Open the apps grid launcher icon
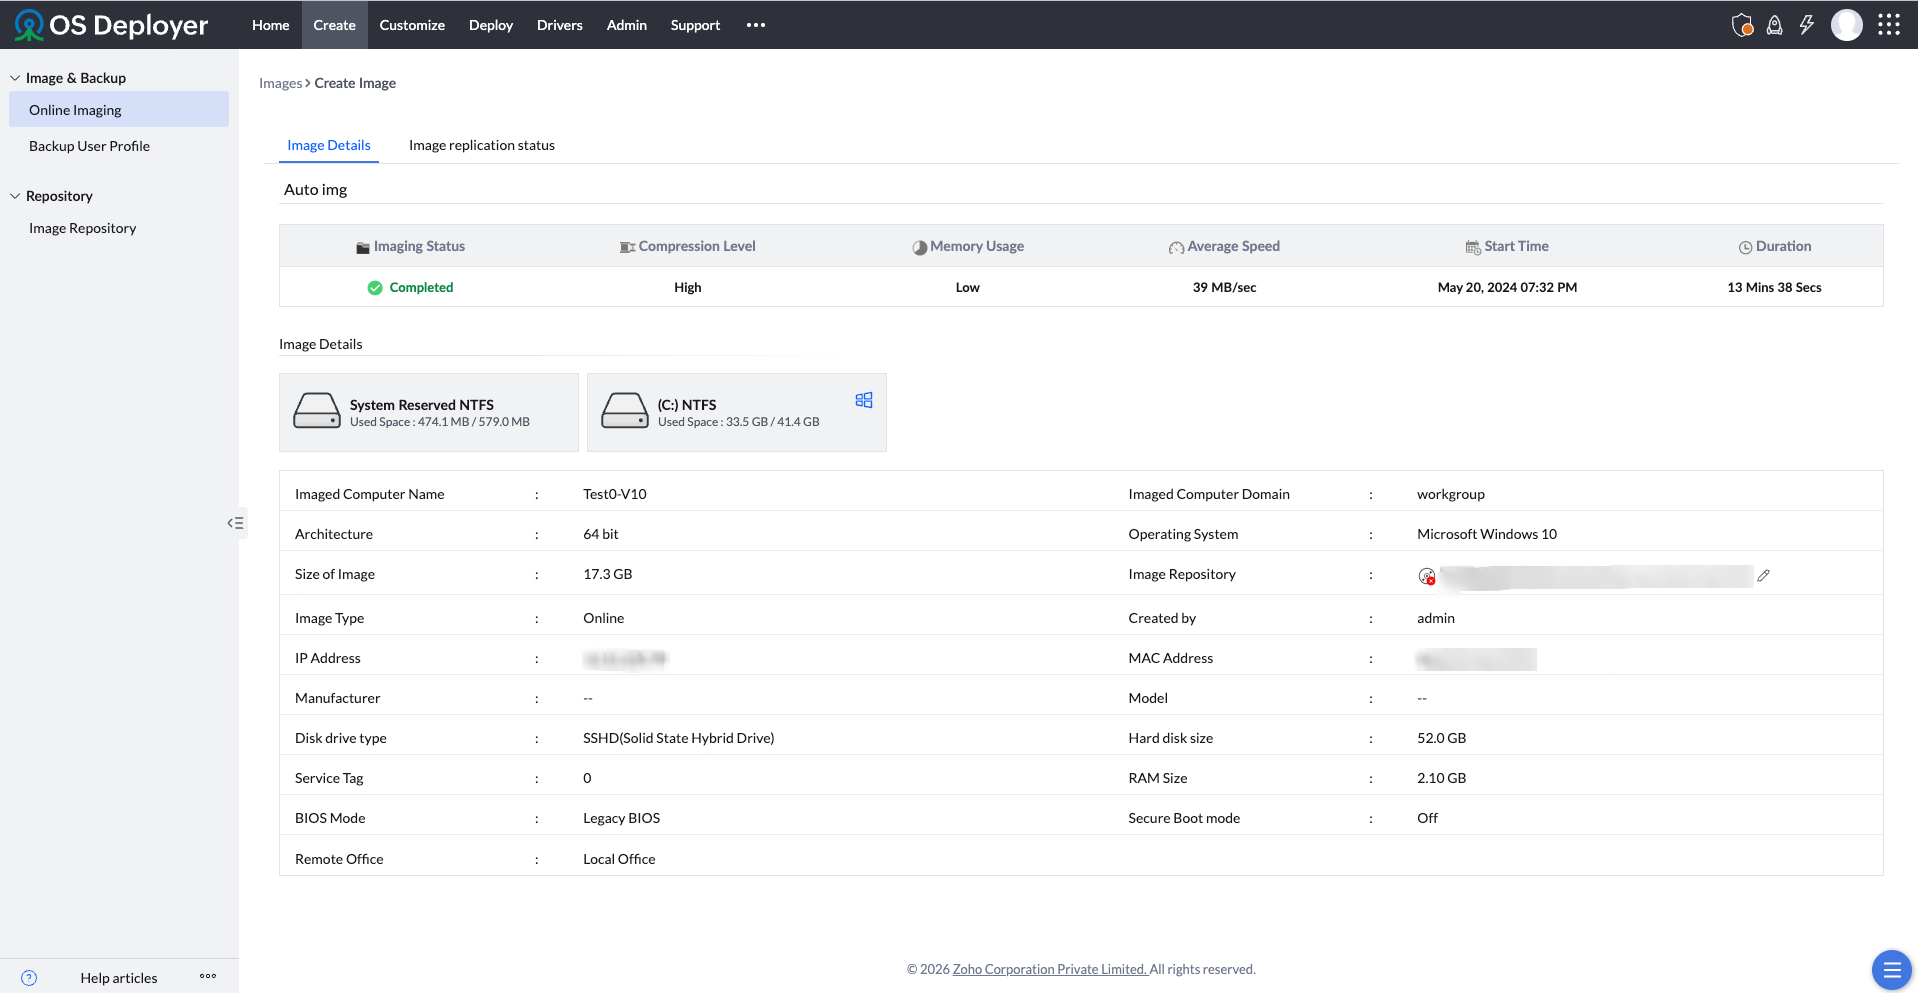The width and height of the screenshot is (1918, 993). [x=1888, y=25]
